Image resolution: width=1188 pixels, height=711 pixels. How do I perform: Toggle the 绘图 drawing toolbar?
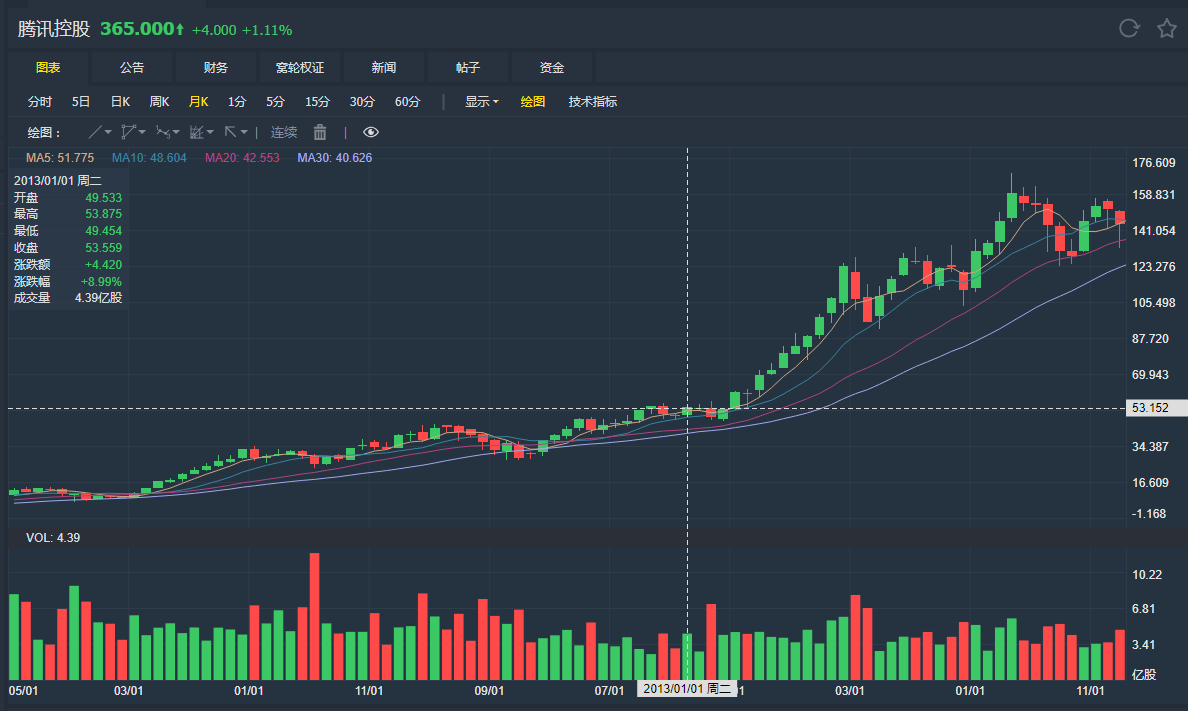pos(533,101)
